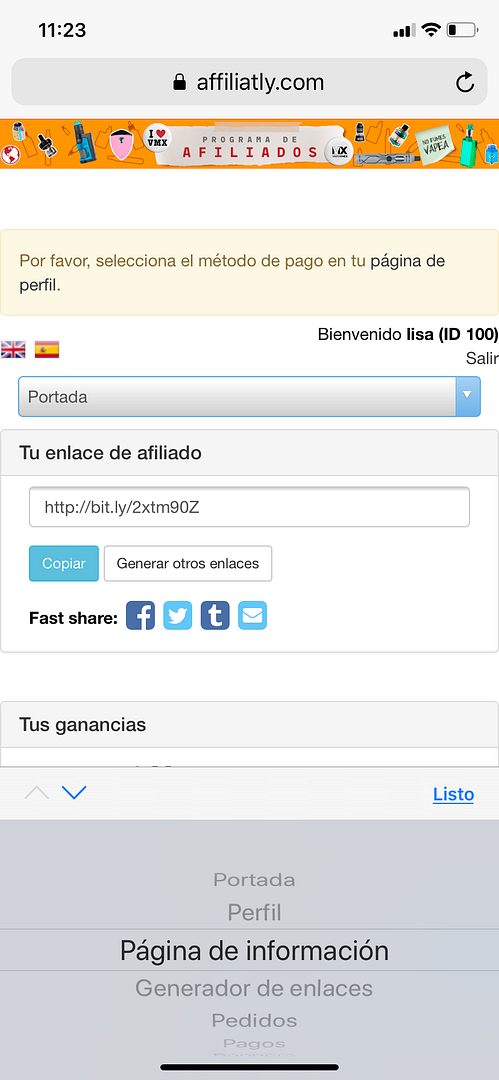Click the affiliate link text field
This screenshot has width=499, height=1080.
click(250, 508)
